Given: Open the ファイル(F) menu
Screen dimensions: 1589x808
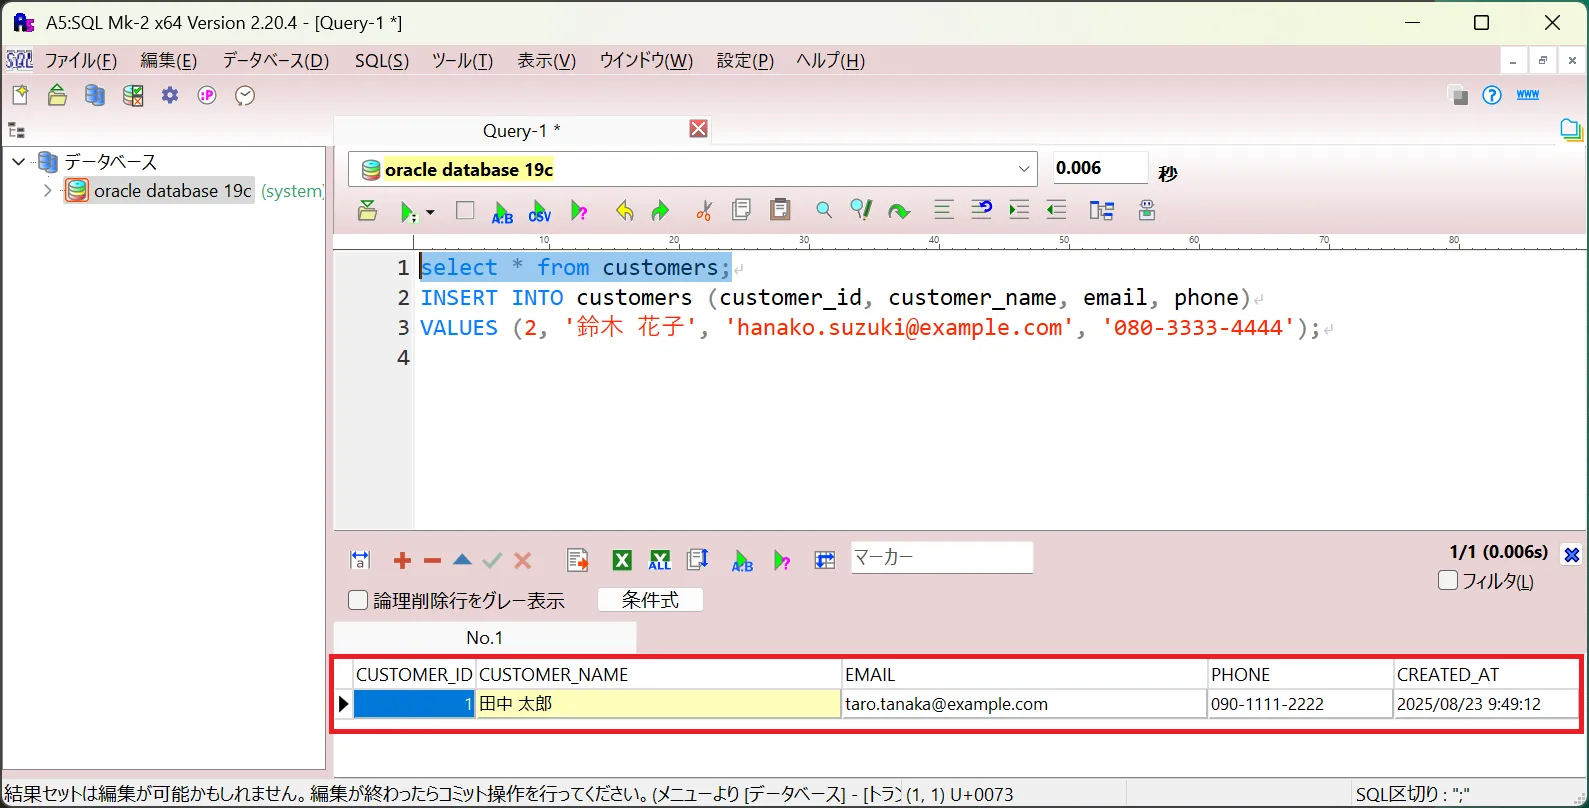Looking at the screenshot, I should 81,60.
